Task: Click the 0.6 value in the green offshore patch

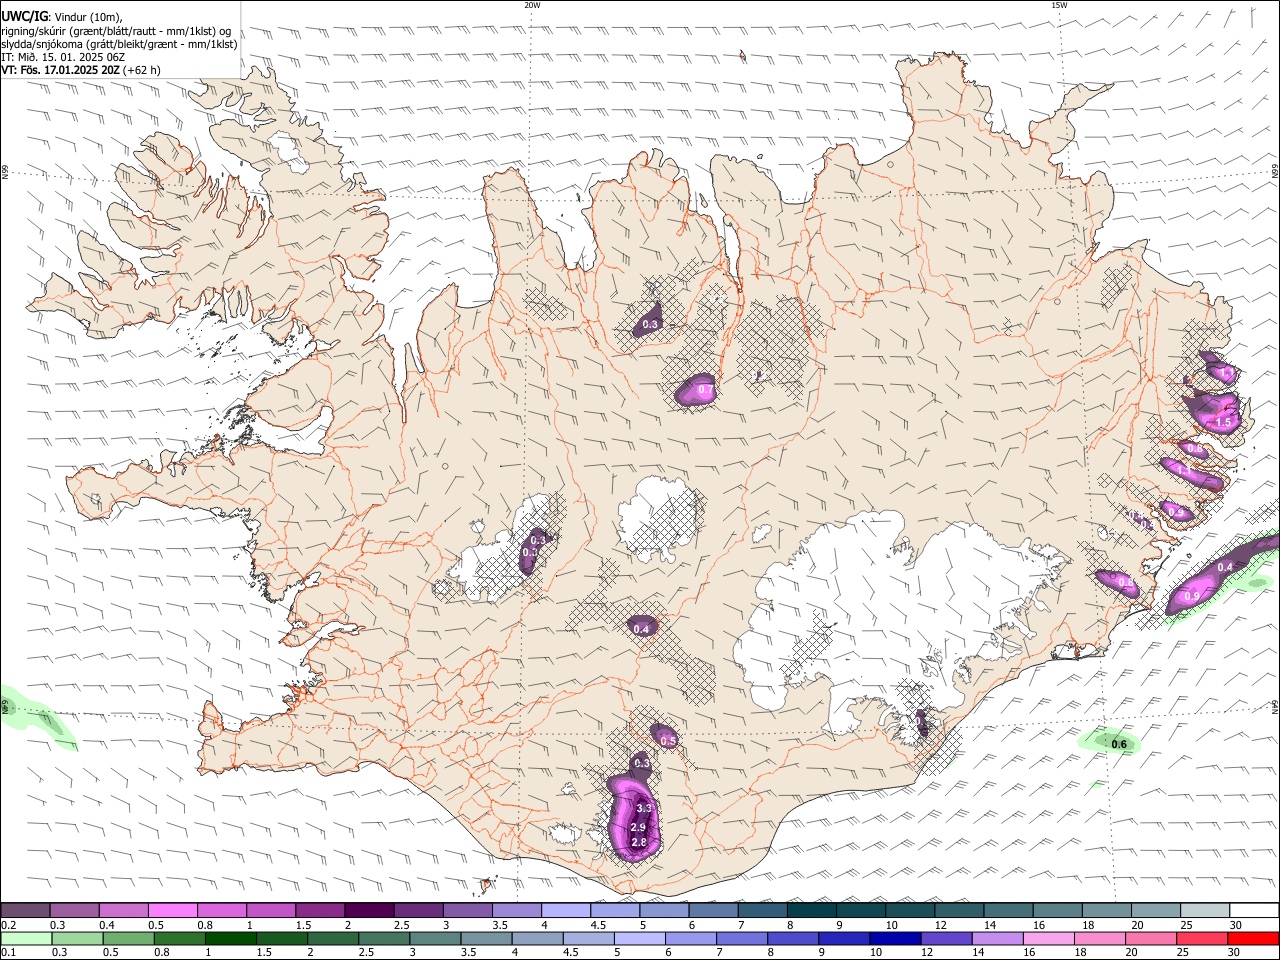Action: pos(1119,744)
